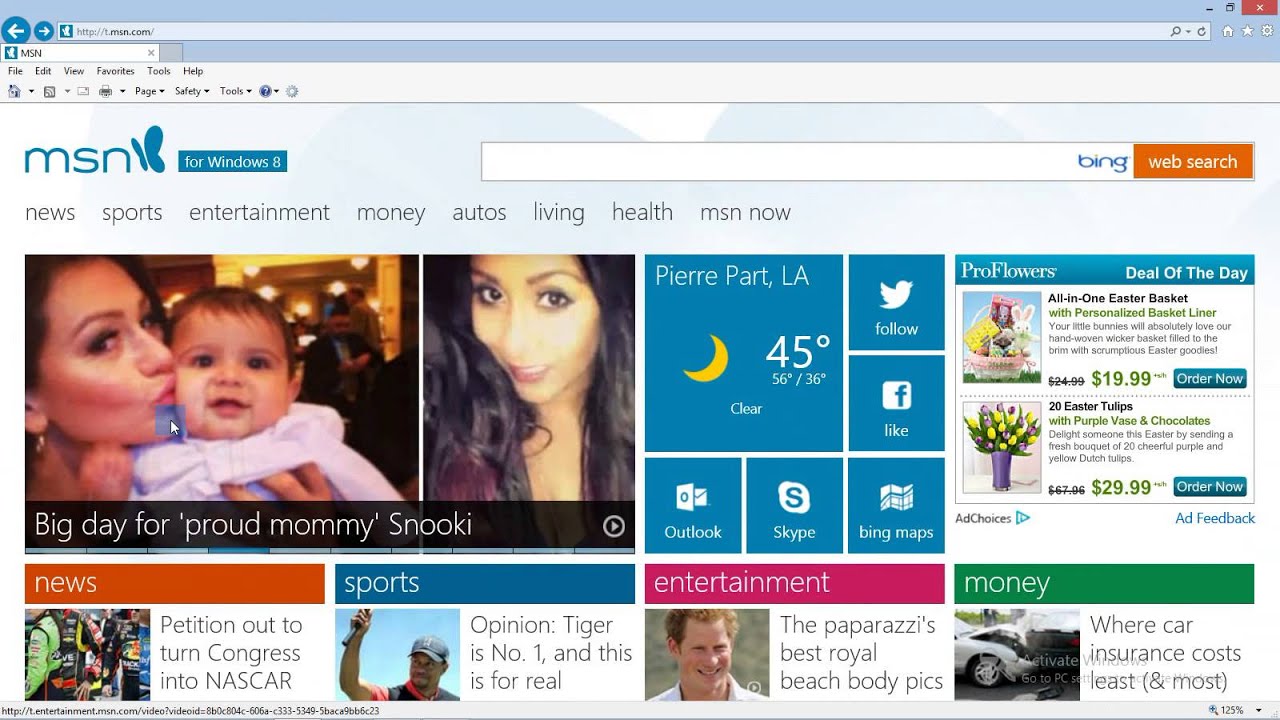The image size is (1280, 720).
Task: Open the Page dropdown in command bar
Action: [x=149, y=91]
